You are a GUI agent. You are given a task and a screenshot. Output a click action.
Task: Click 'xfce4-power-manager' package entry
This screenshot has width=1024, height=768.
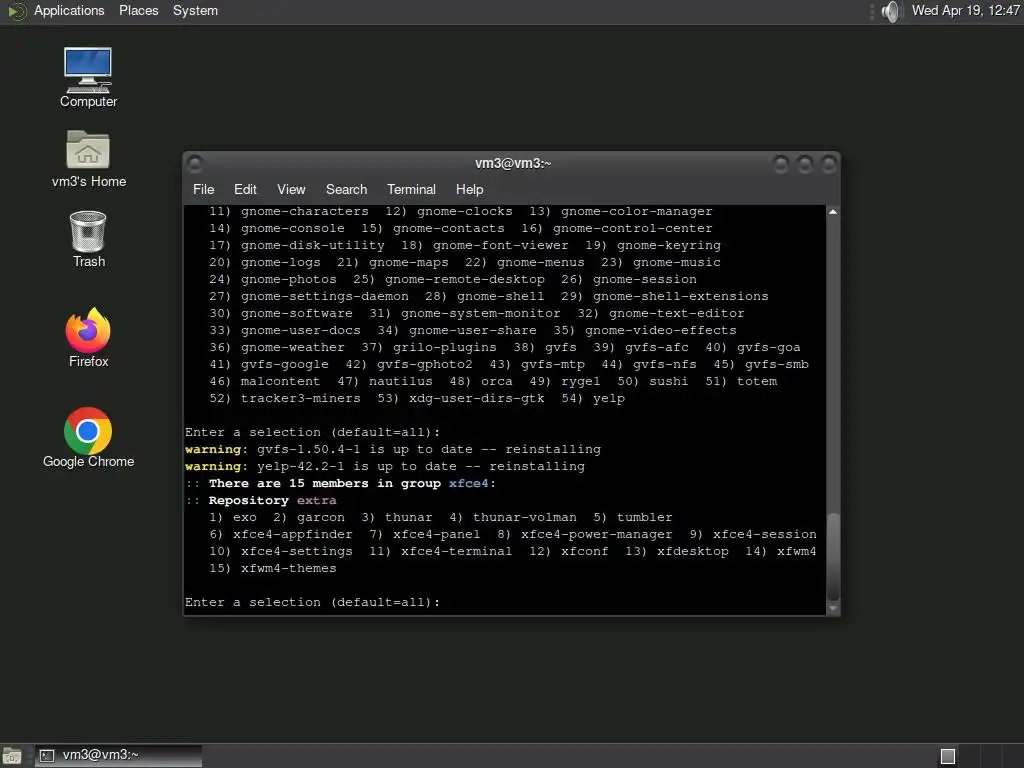pyautogui.click(x=596, y=534)
